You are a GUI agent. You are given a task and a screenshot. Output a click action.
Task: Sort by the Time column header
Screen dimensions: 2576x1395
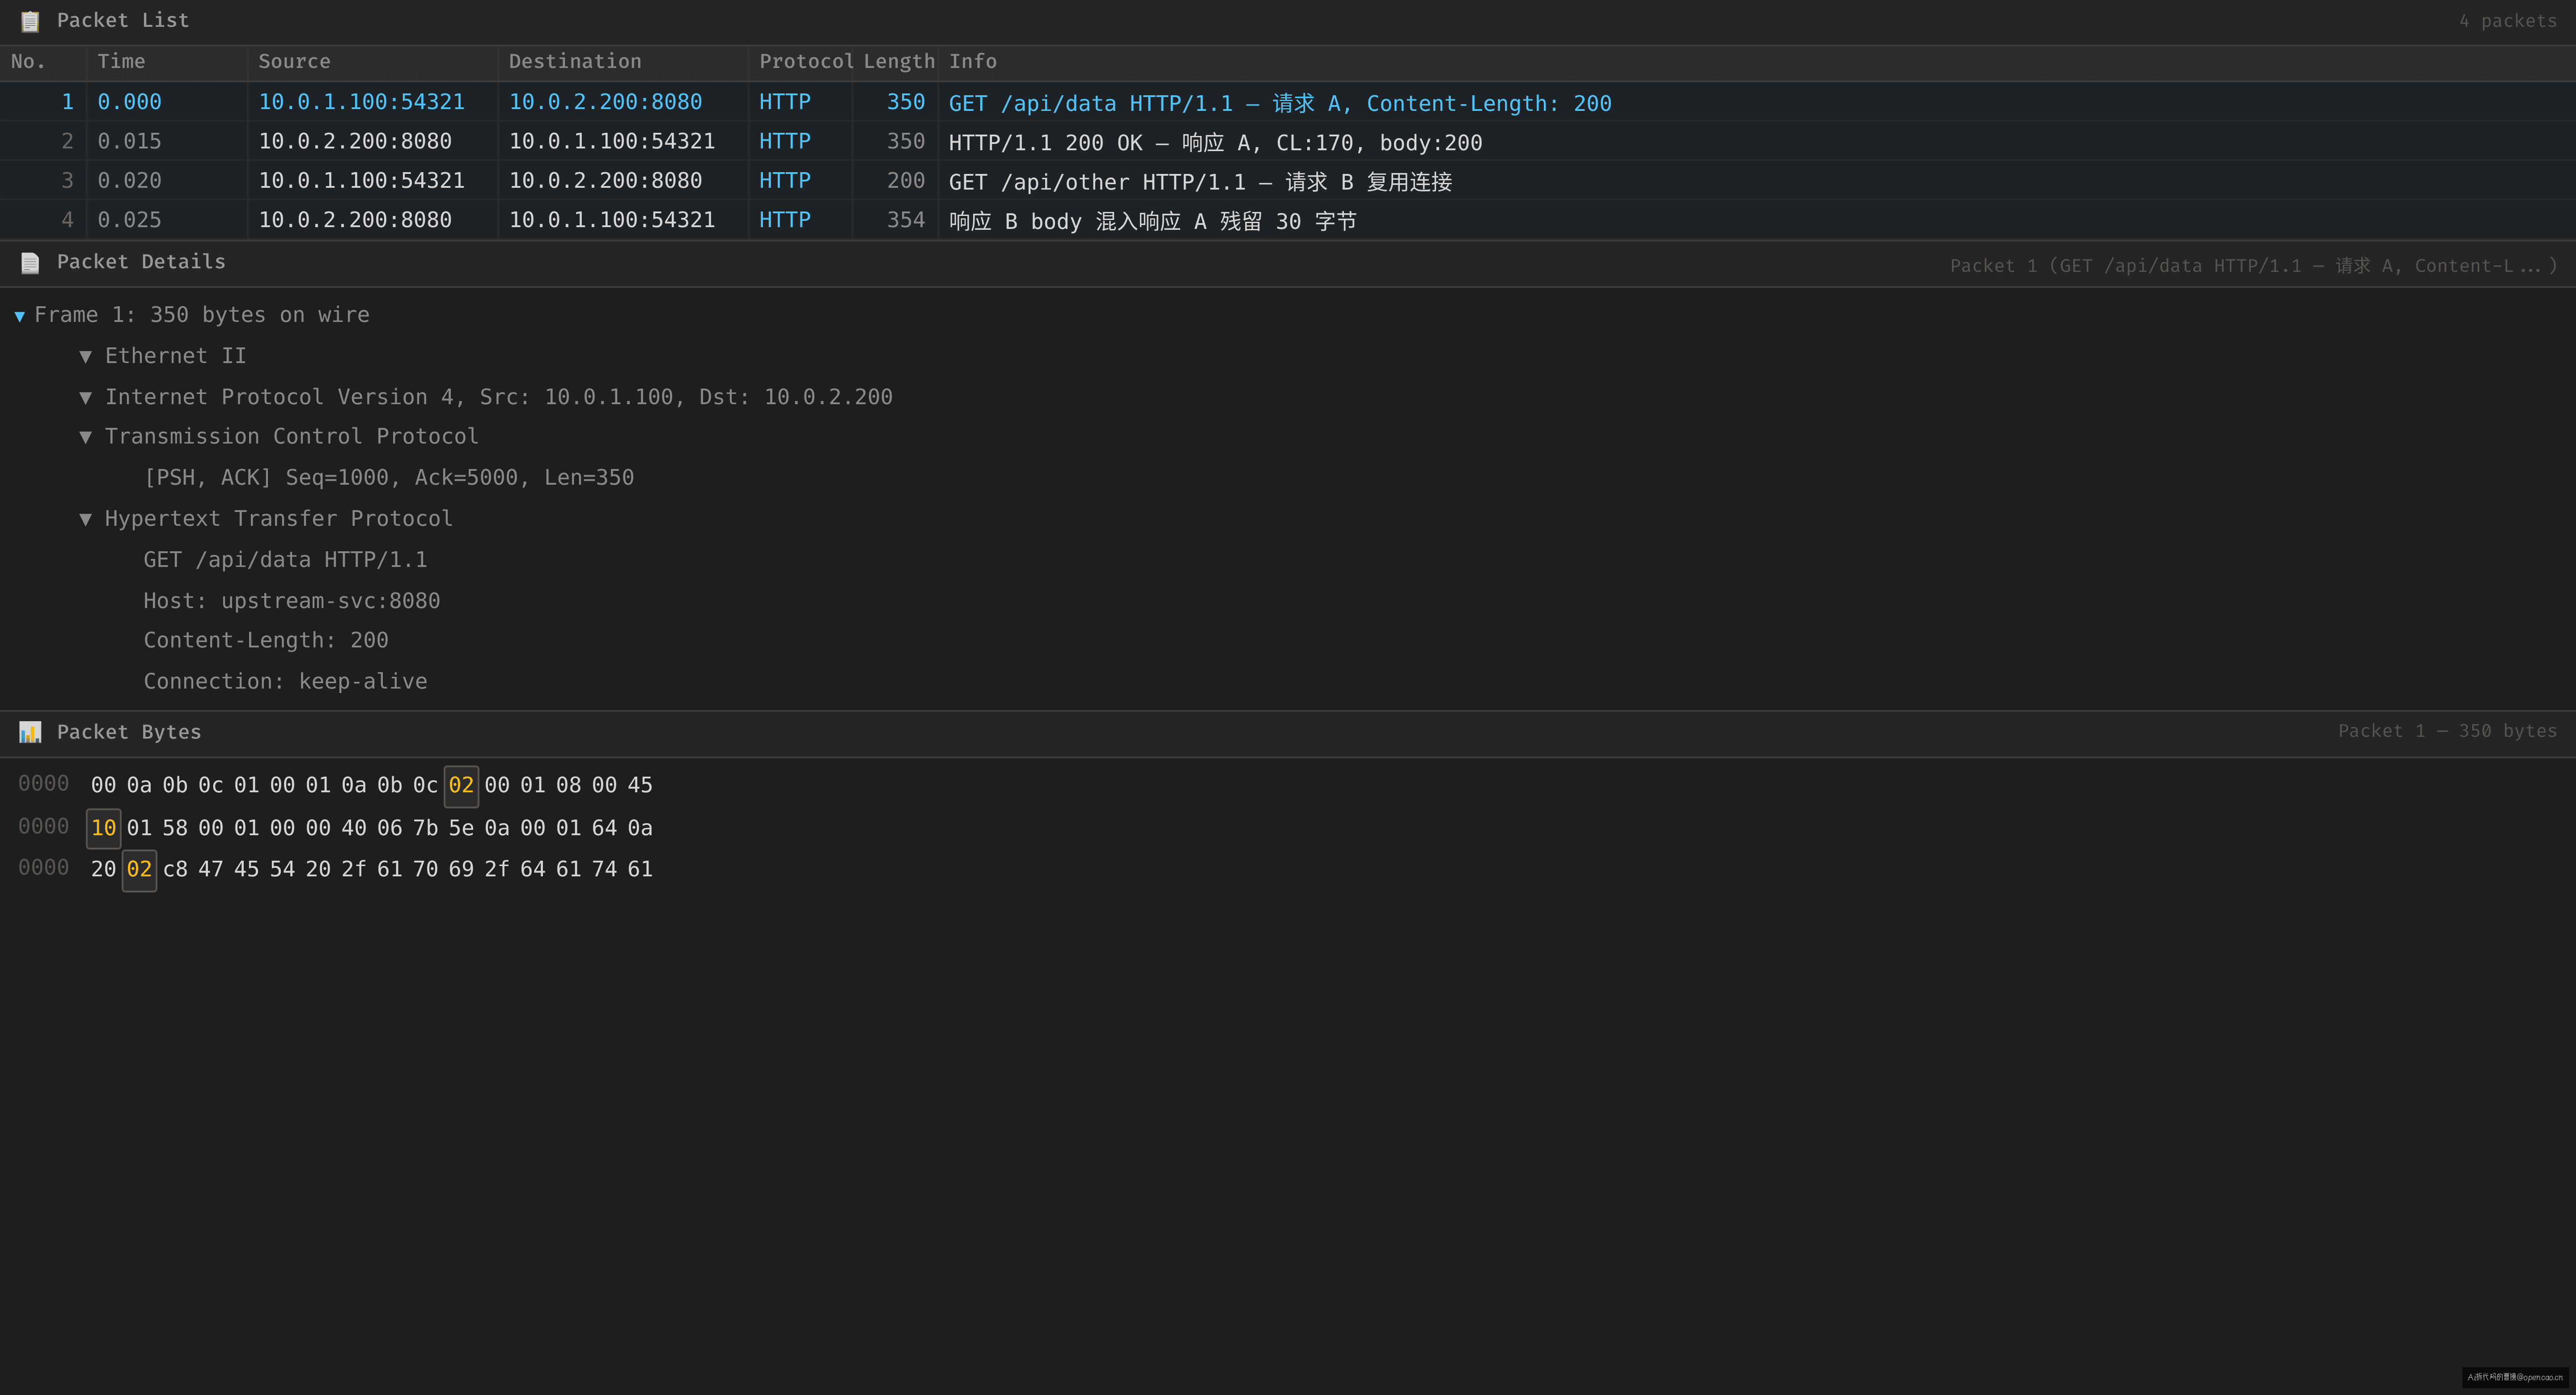(167, 62)
